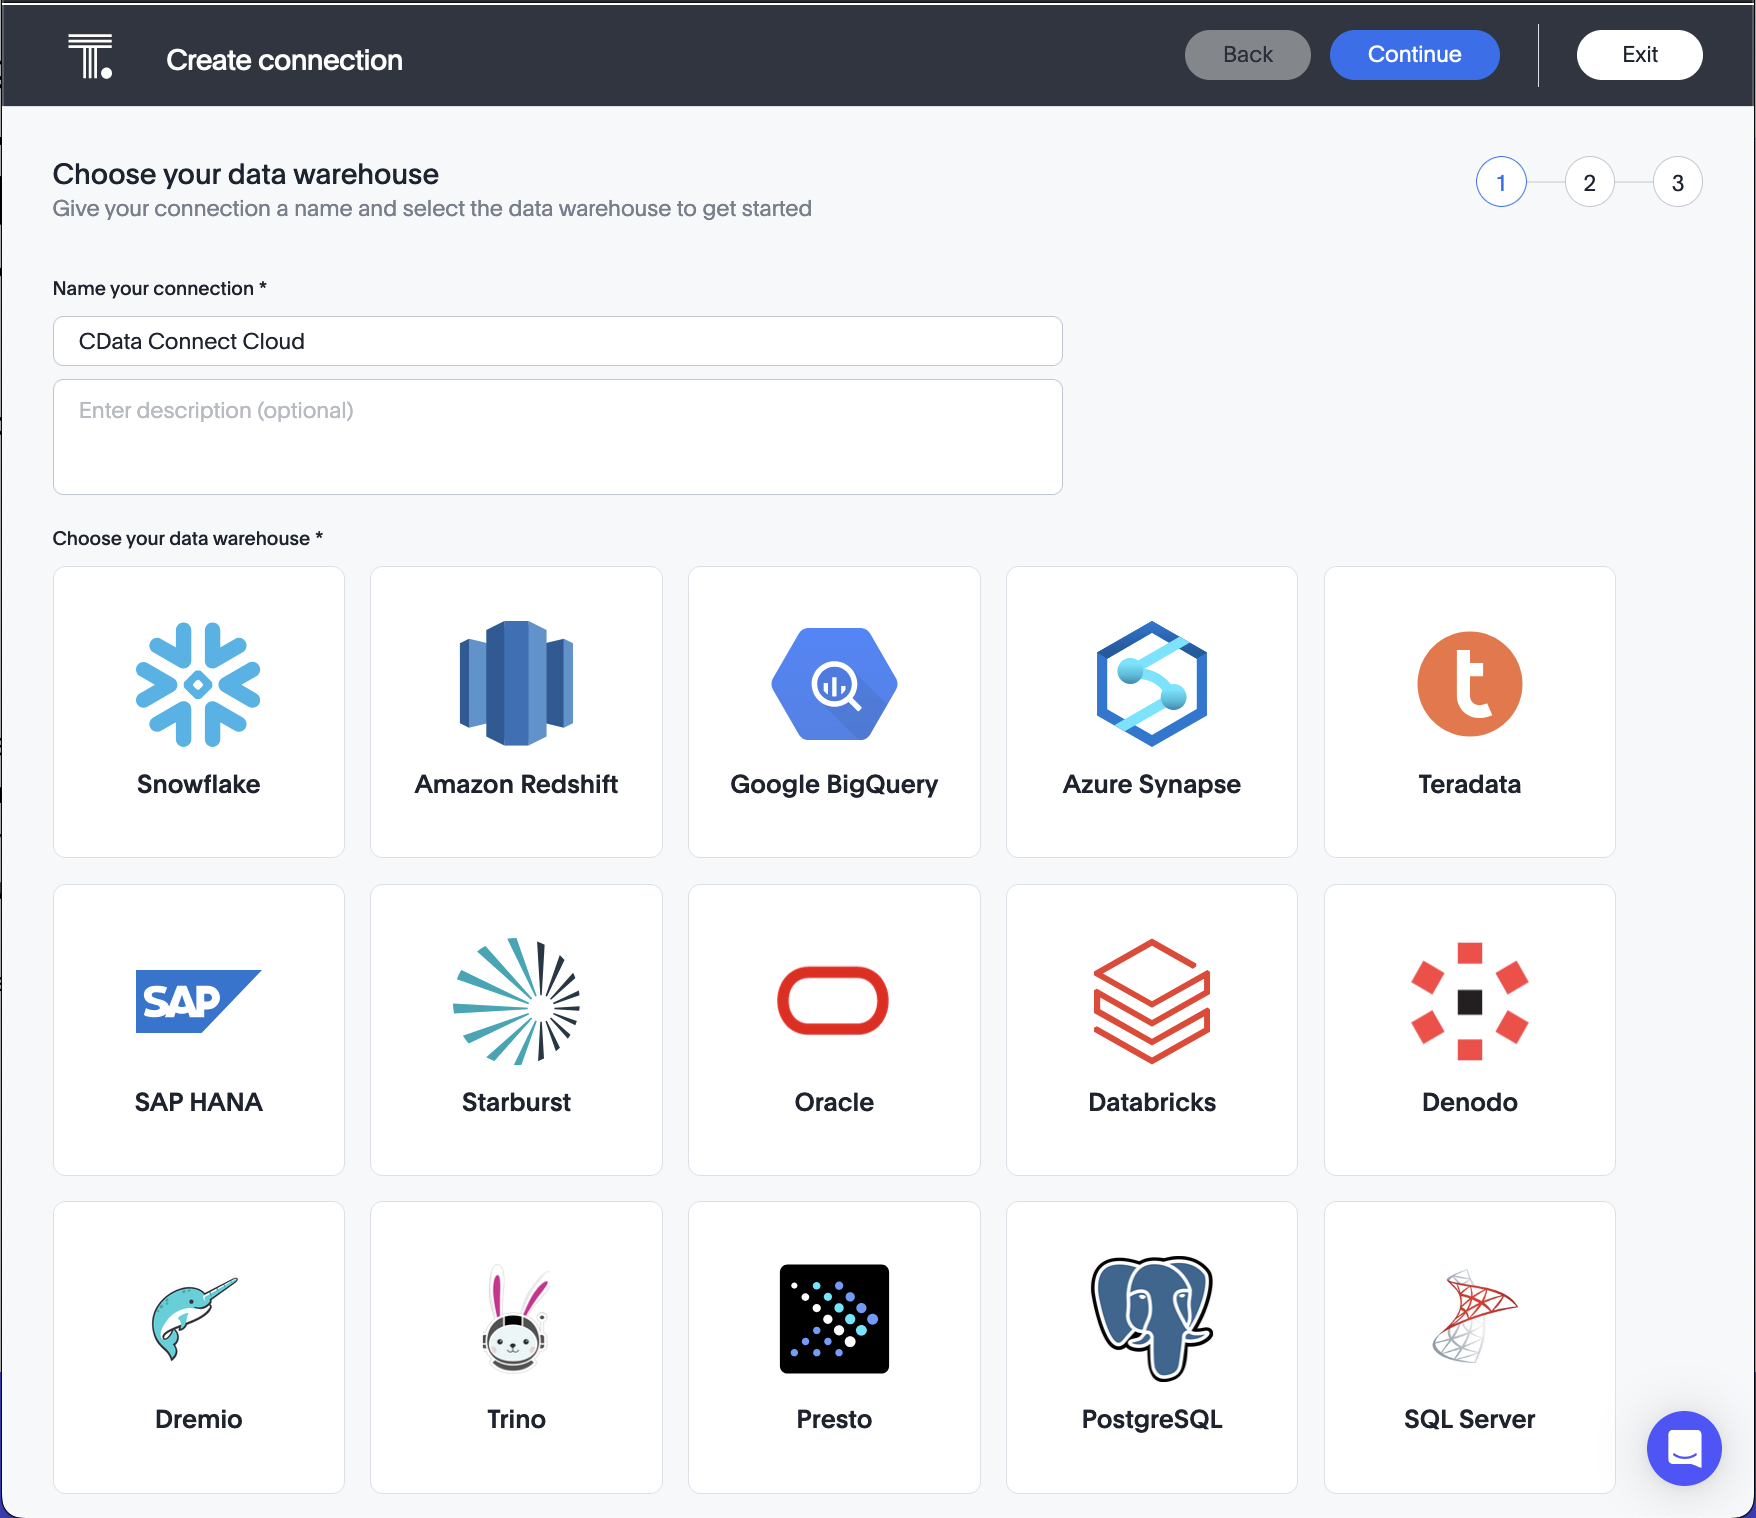Jump to step 3 indicator
The width and height of the screenshot is (1756, 1518).
pos(1677,182)
